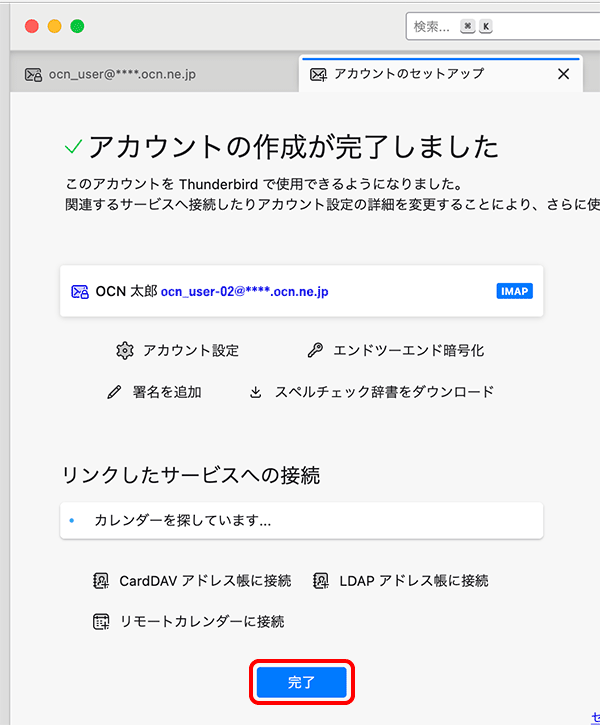Click the CardDAV アドレス帳に接続 address book icon
The width and height of the screenshot is (600, 725).
pos(101,580)
